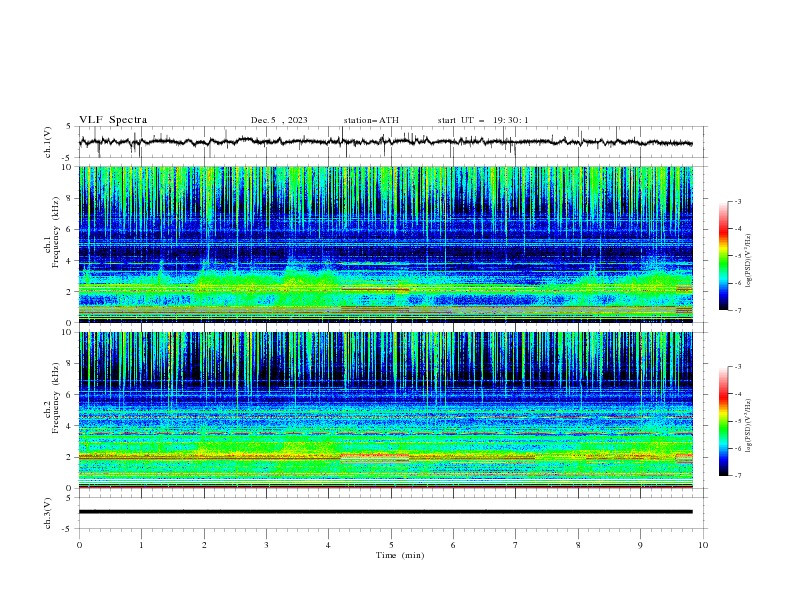
Task: Click time axis tick label "0"
Action: (79, 545)
